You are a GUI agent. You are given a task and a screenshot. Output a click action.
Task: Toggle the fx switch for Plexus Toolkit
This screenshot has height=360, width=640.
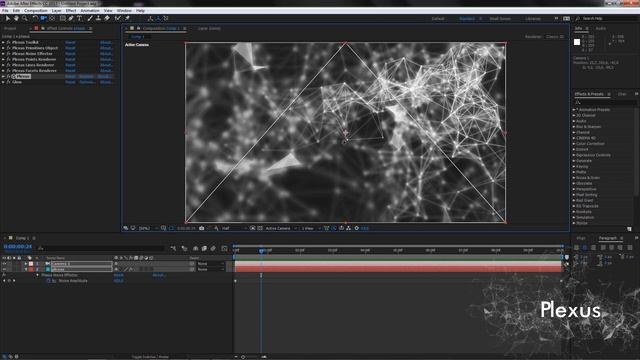click(x=8, y=42)
